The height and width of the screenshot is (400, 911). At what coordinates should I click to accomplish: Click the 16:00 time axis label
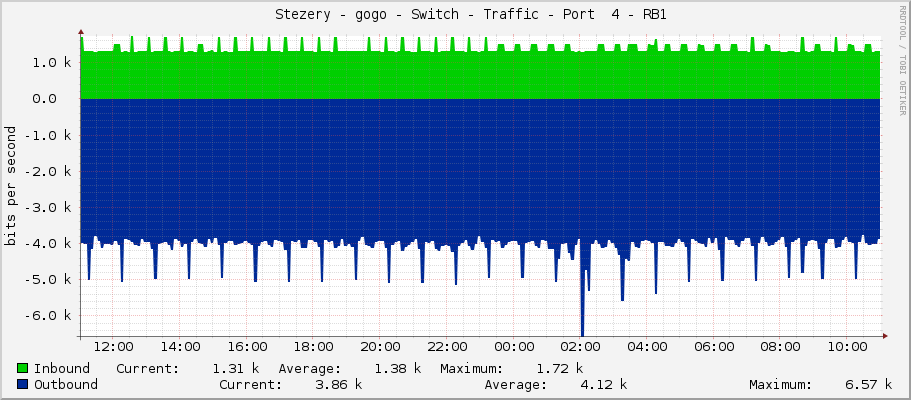pos(246,347)
